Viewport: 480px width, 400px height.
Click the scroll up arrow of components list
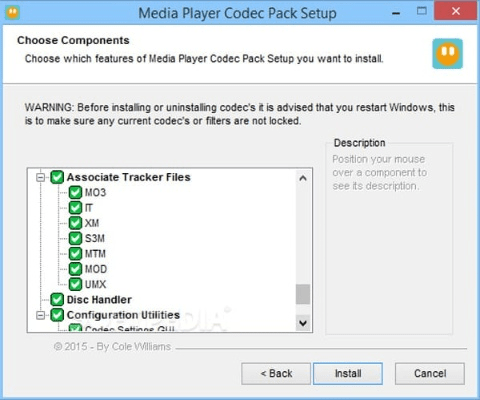click(303, 178)
